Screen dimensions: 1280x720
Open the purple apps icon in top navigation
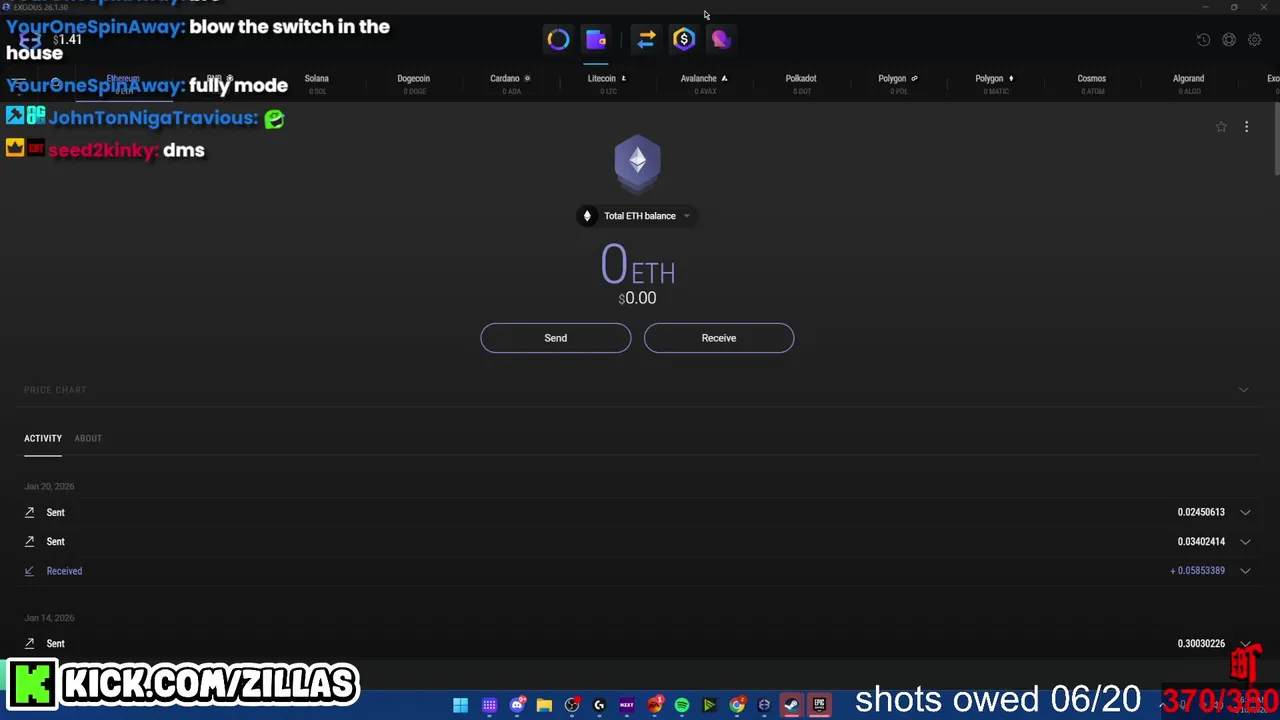point(721,39)
